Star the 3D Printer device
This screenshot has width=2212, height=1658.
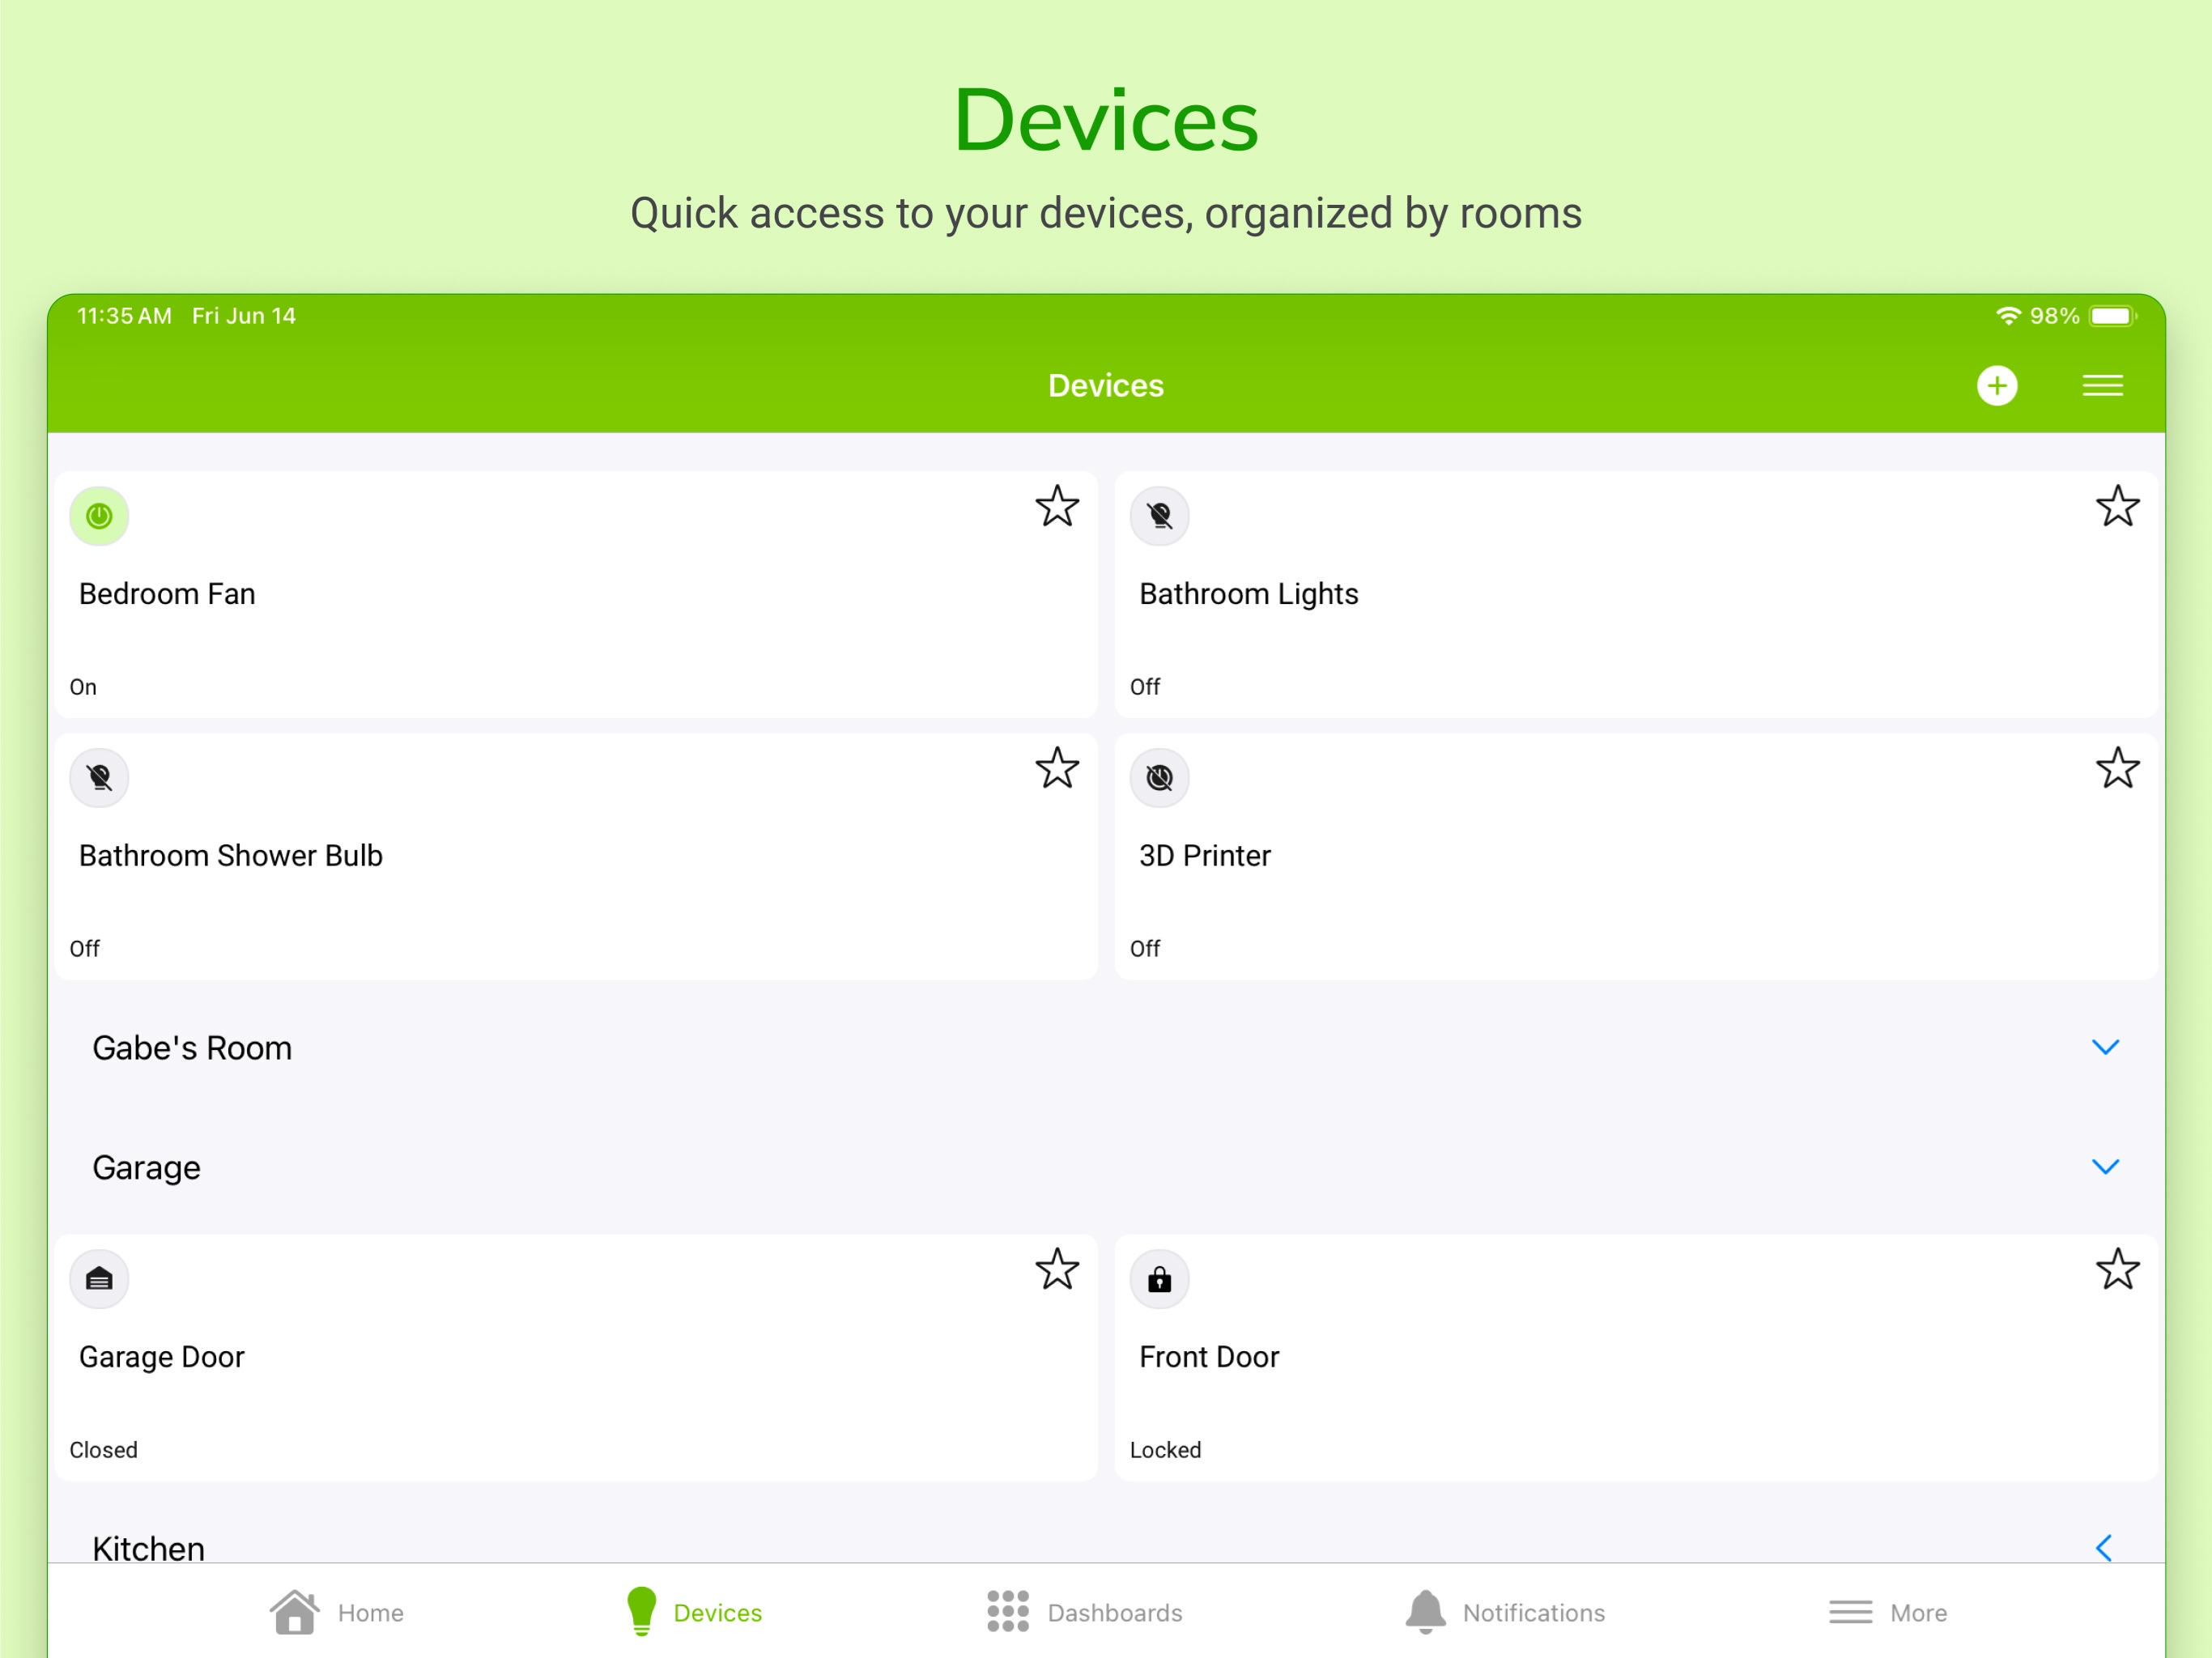coord(2117,768)
